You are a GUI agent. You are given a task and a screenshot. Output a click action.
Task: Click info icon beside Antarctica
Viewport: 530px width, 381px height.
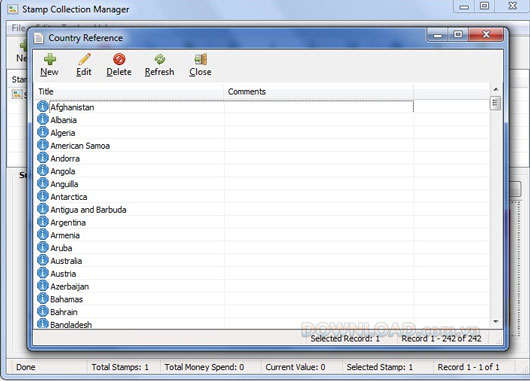coord(43,196)
